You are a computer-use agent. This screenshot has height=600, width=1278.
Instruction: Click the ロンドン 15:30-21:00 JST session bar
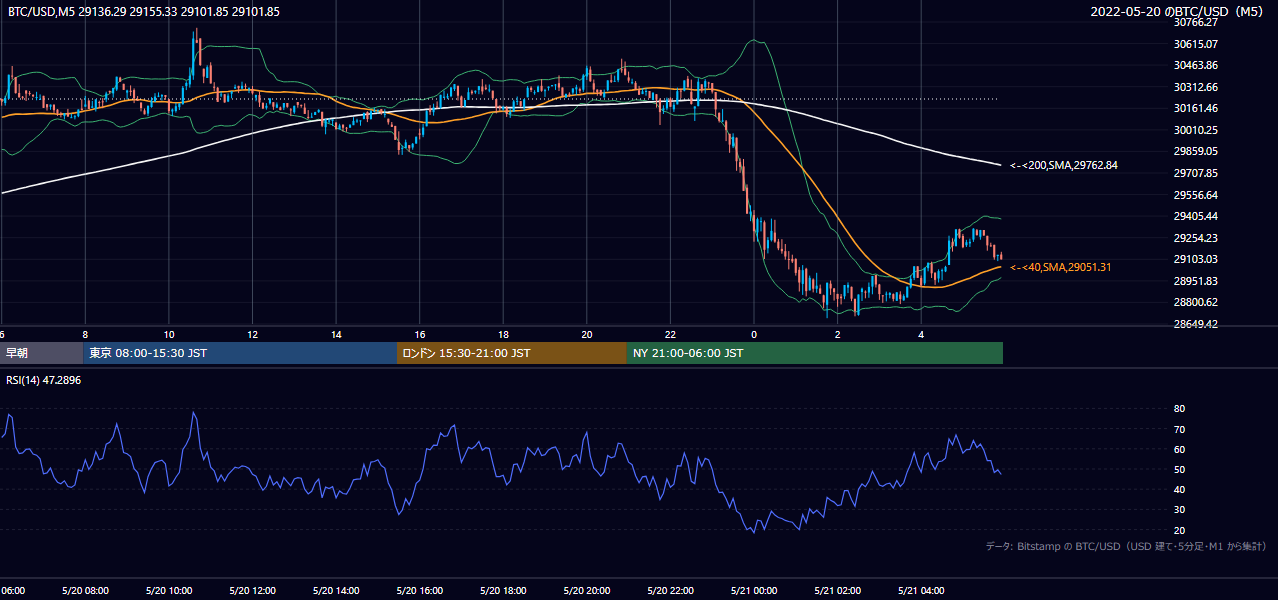[512, 353]
